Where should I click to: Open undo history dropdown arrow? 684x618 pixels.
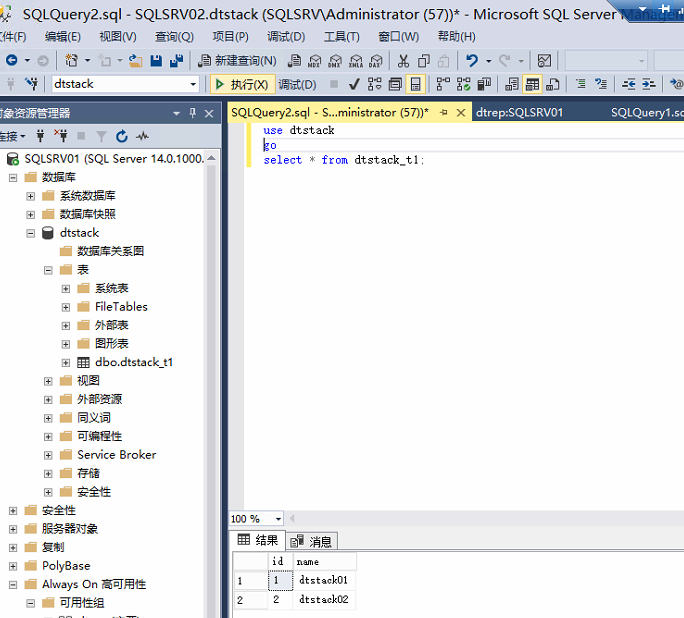click(489, 61)
